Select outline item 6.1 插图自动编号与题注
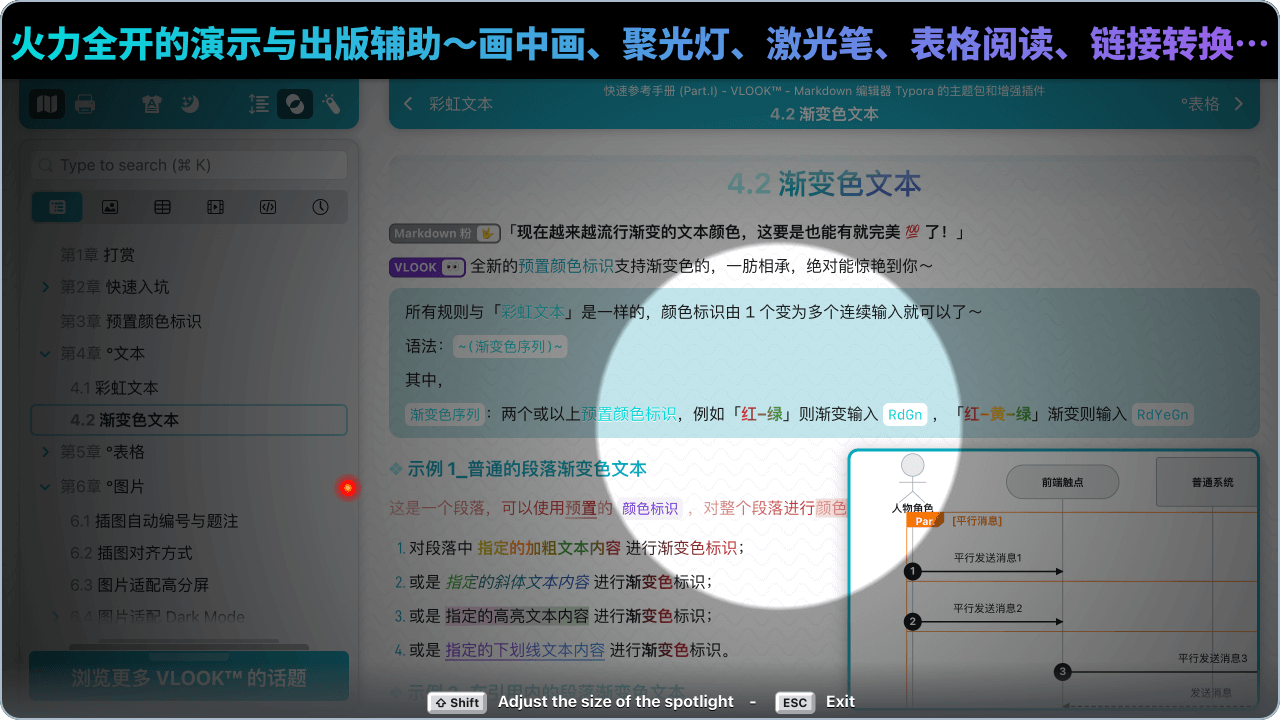Viewport: 1280px width, 720px height. (154, 521)
